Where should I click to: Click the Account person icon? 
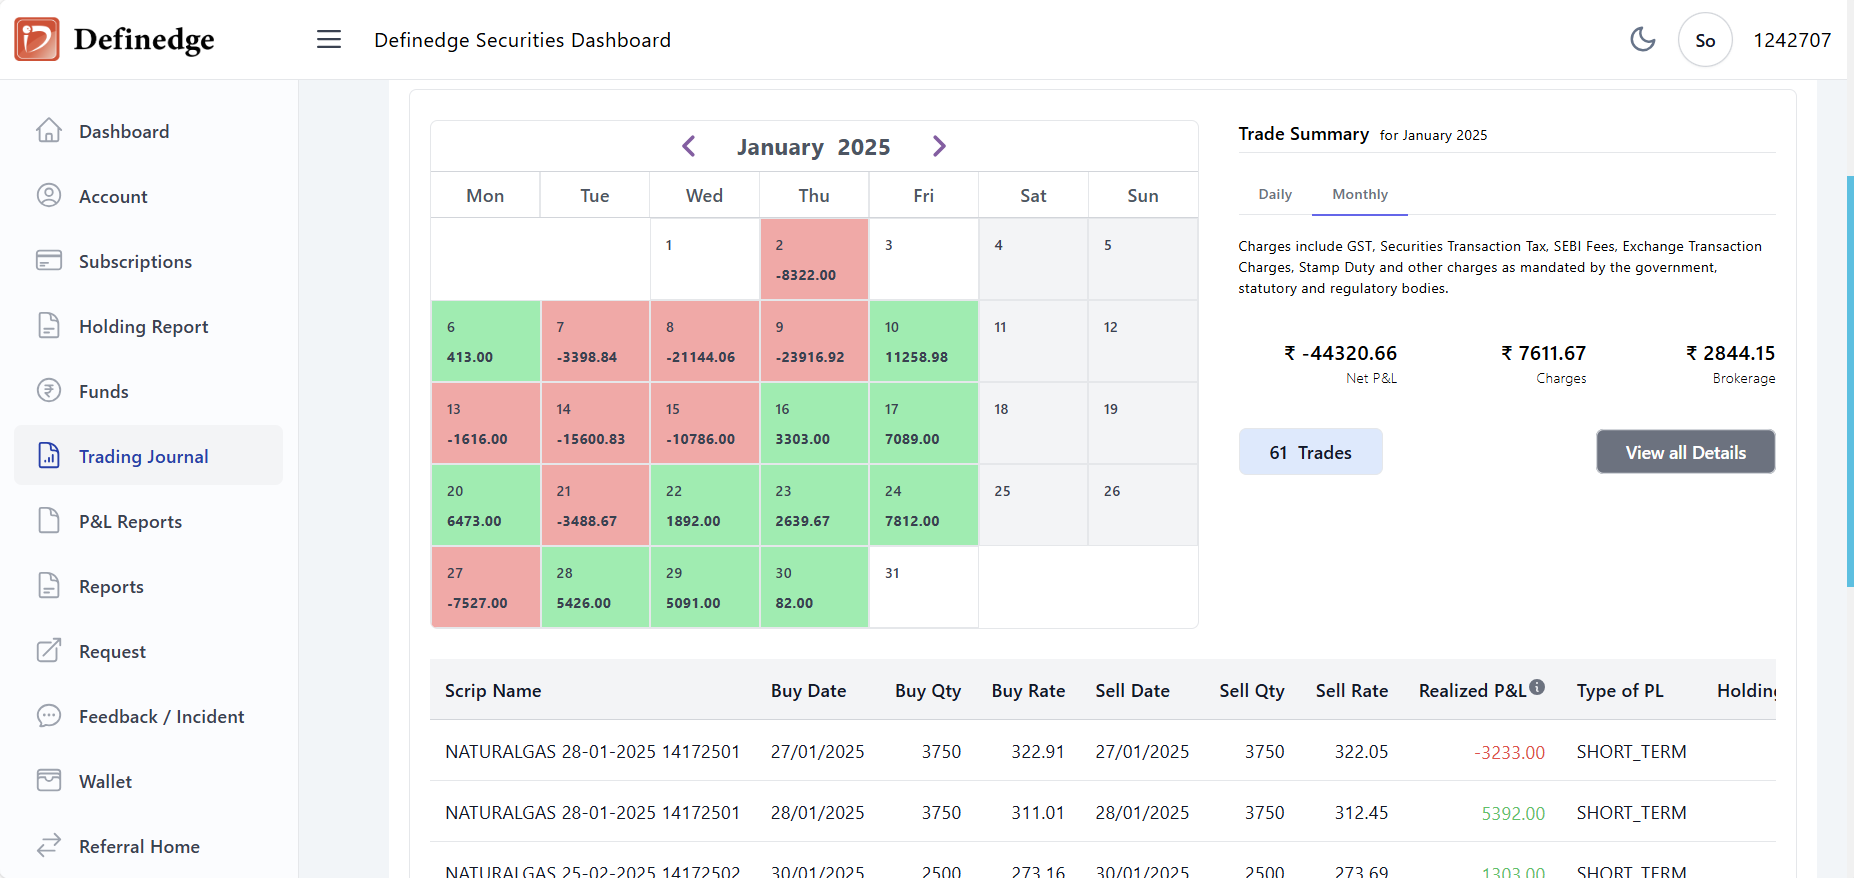point(49,196)
